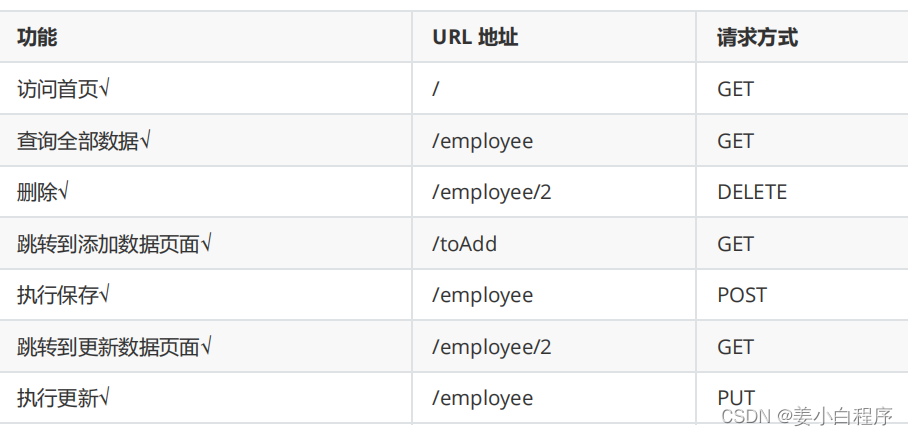Select the POST request method cell
The width and height of the screenshot is (908, 436).
click(742, 295)
